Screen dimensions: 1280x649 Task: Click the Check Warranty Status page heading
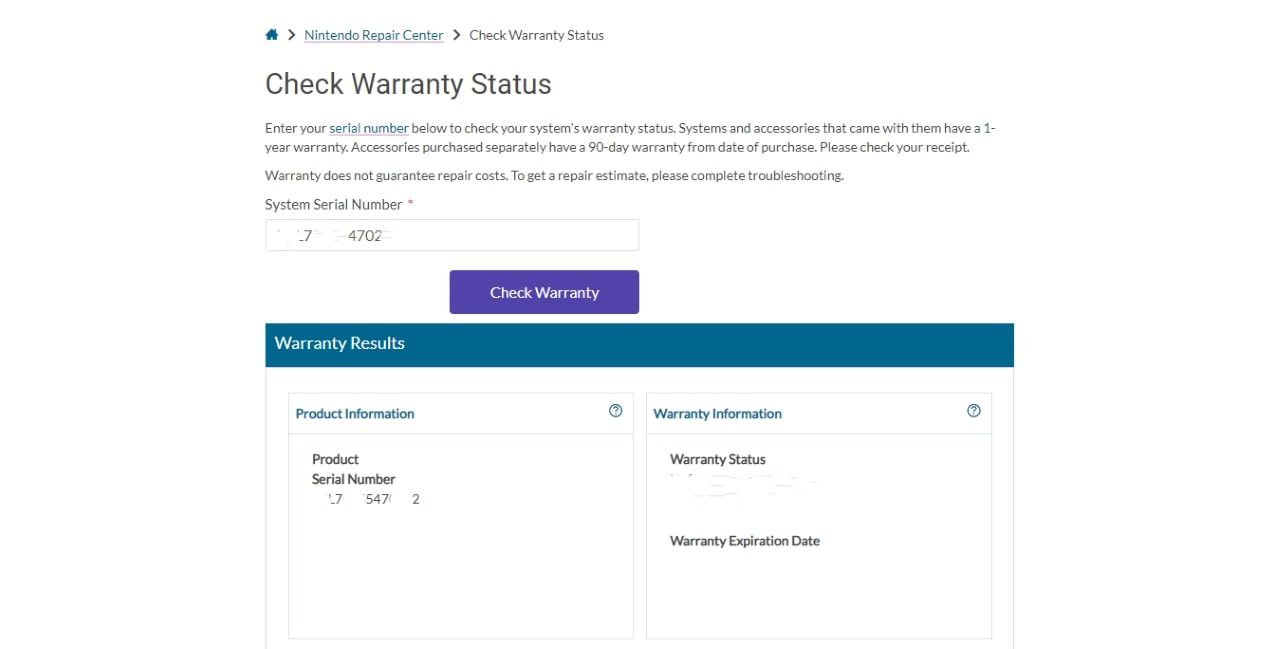pyautogui.click(x=408, y=84)
